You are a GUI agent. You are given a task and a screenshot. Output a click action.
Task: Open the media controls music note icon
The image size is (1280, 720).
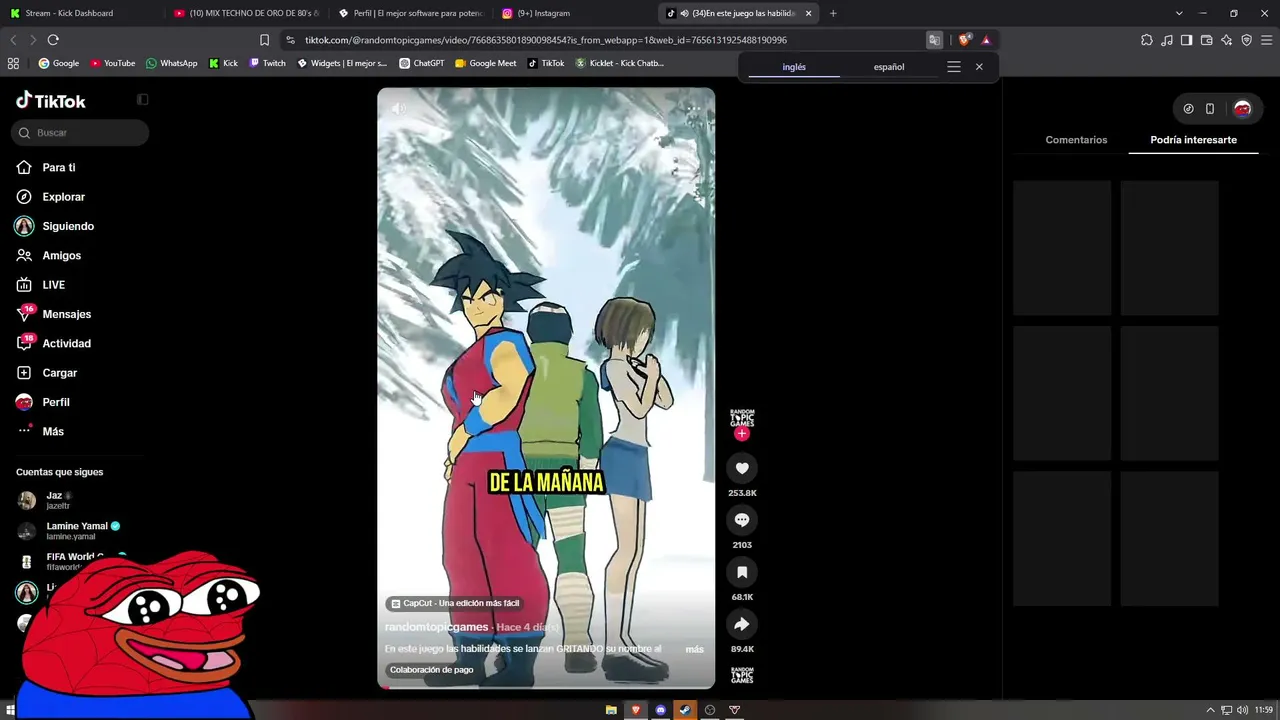[x=1167, y=40]
